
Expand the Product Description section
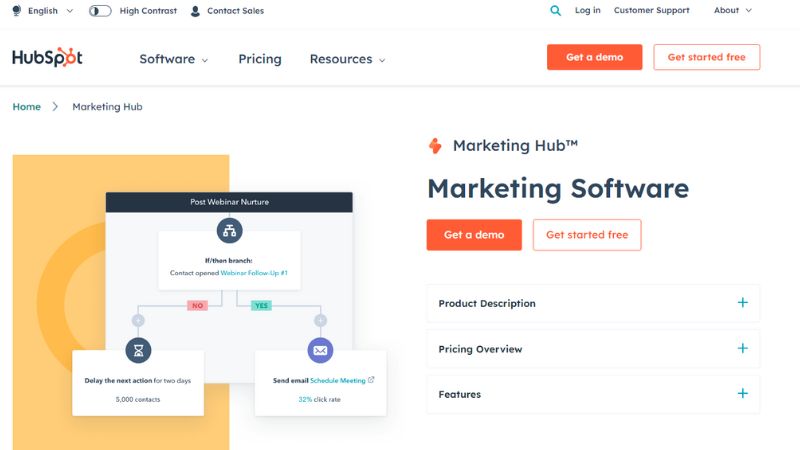(x=593, y=303)
